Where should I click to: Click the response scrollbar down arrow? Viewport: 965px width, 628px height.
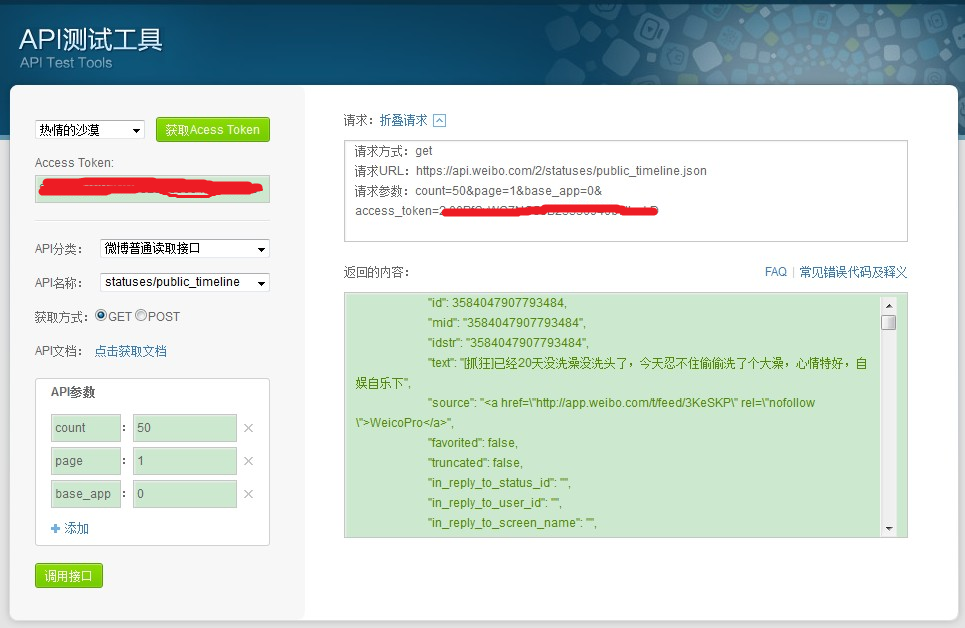(889, 528)
